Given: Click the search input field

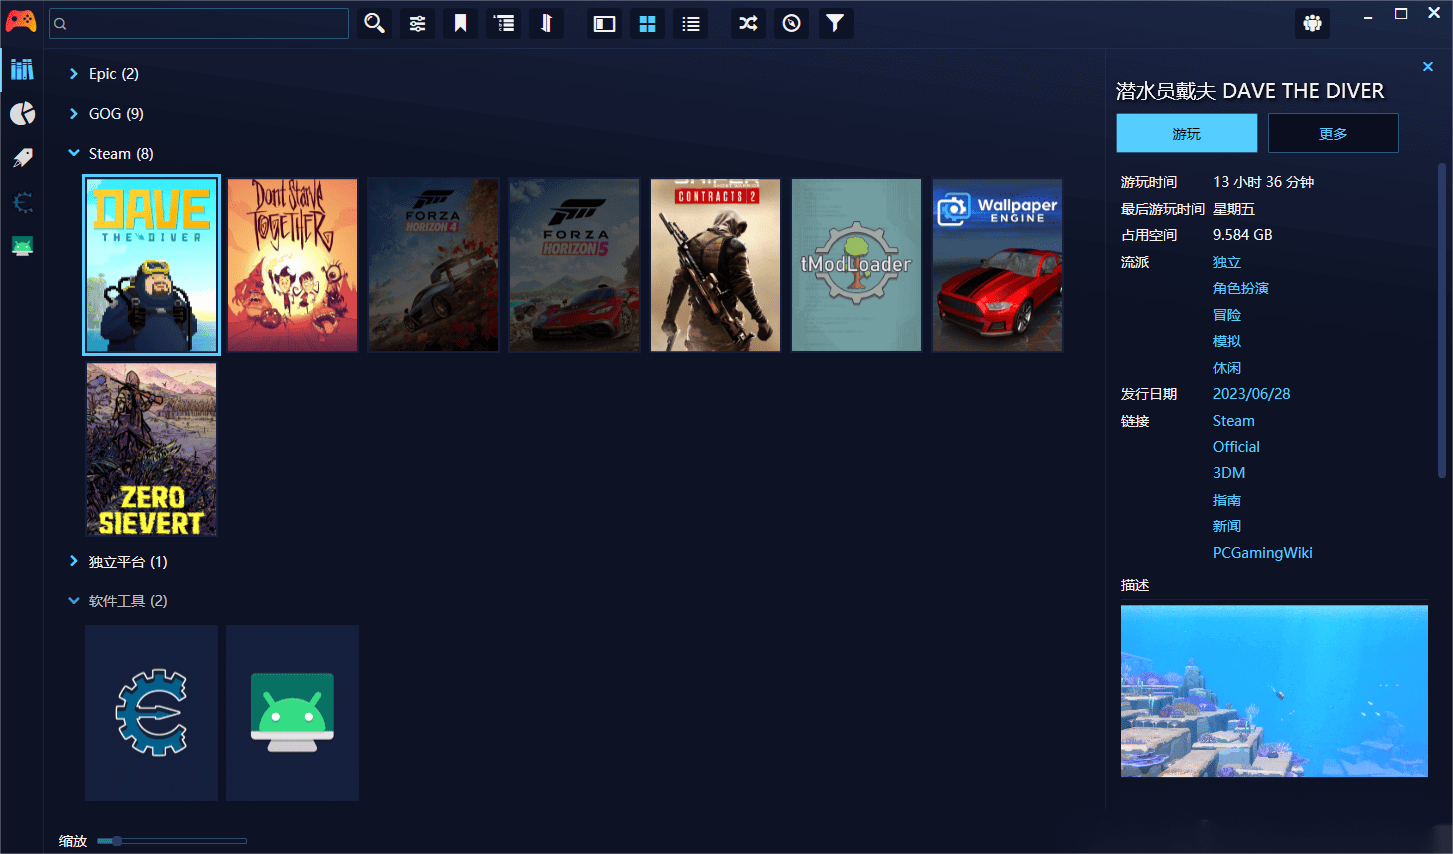Looking at the screenshot, I should 199,23.
